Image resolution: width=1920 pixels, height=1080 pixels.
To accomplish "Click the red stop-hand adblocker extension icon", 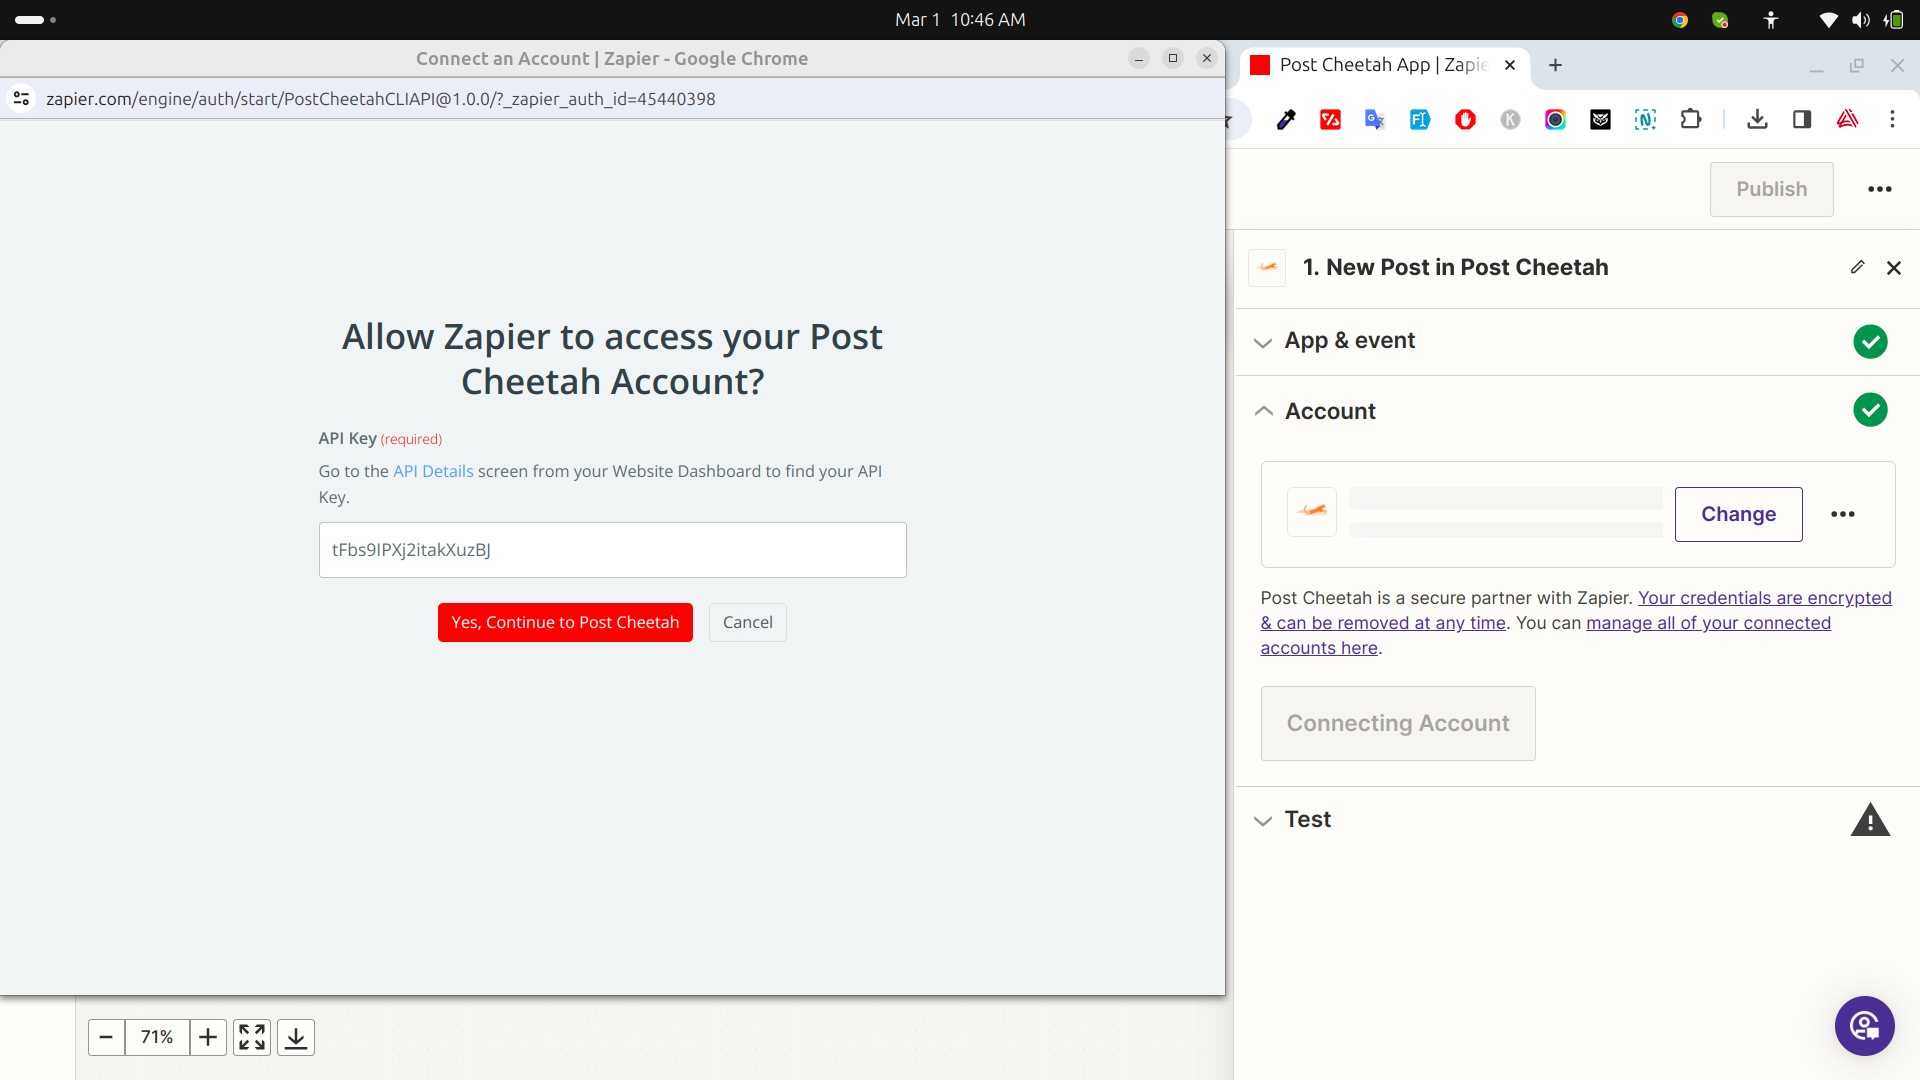I will (x=1465, y=120).
